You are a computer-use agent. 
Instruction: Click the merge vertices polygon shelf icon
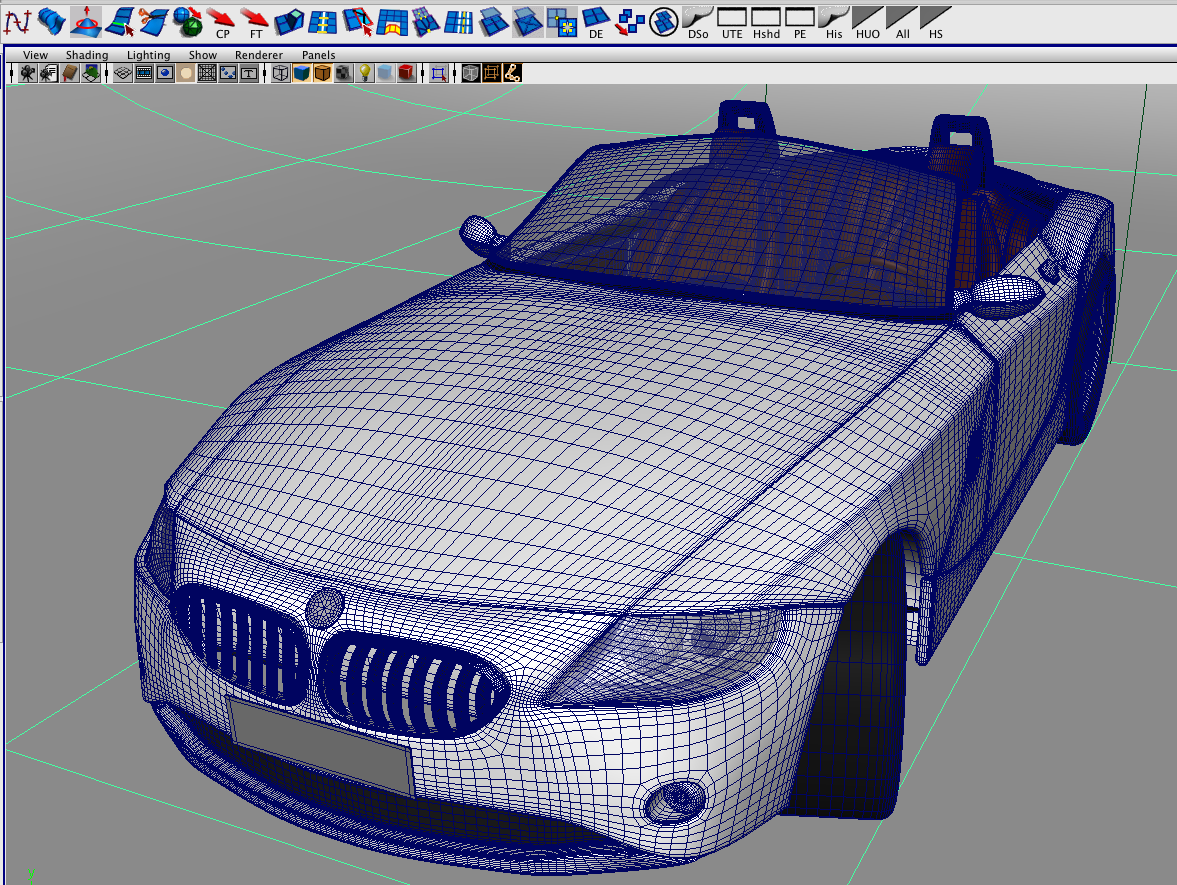click(426, 21)
